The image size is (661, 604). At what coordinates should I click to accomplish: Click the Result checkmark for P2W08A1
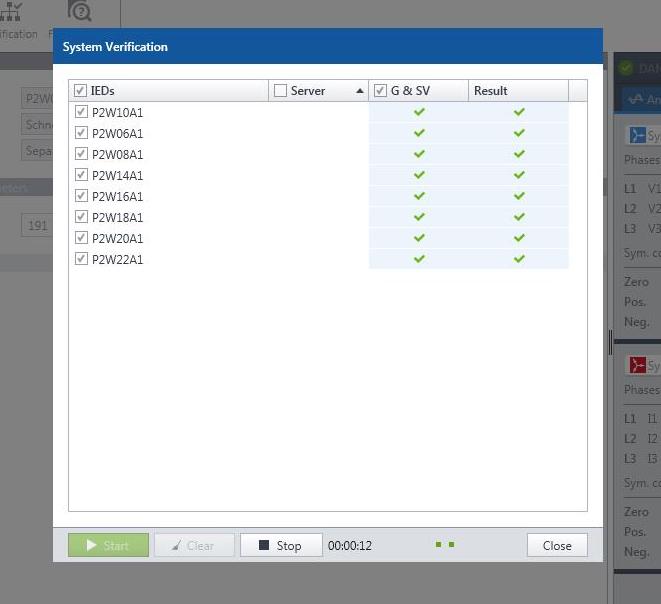tap(519, 154)
